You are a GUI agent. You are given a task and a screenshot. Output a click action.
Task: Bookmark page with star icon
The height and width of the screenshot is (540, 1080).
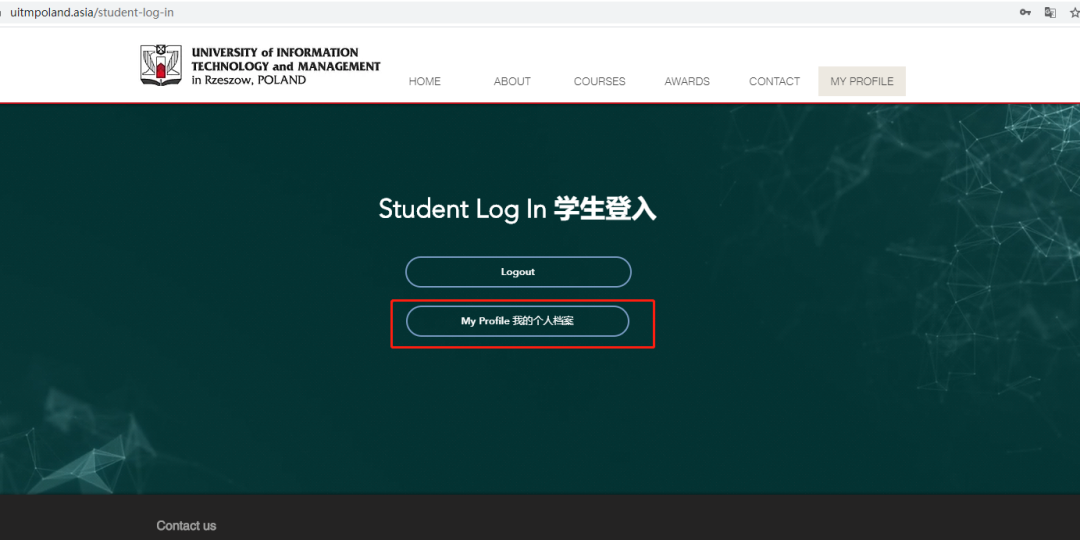(x=1074, y=12)
